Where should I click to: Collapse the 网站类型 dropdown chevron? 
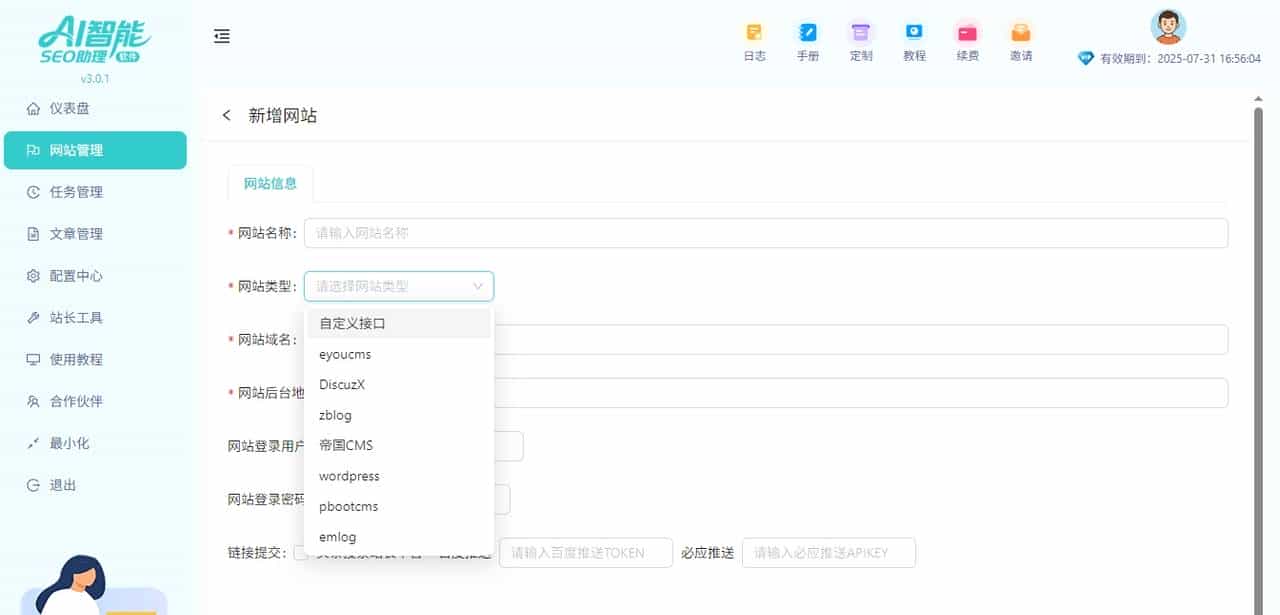478,286
